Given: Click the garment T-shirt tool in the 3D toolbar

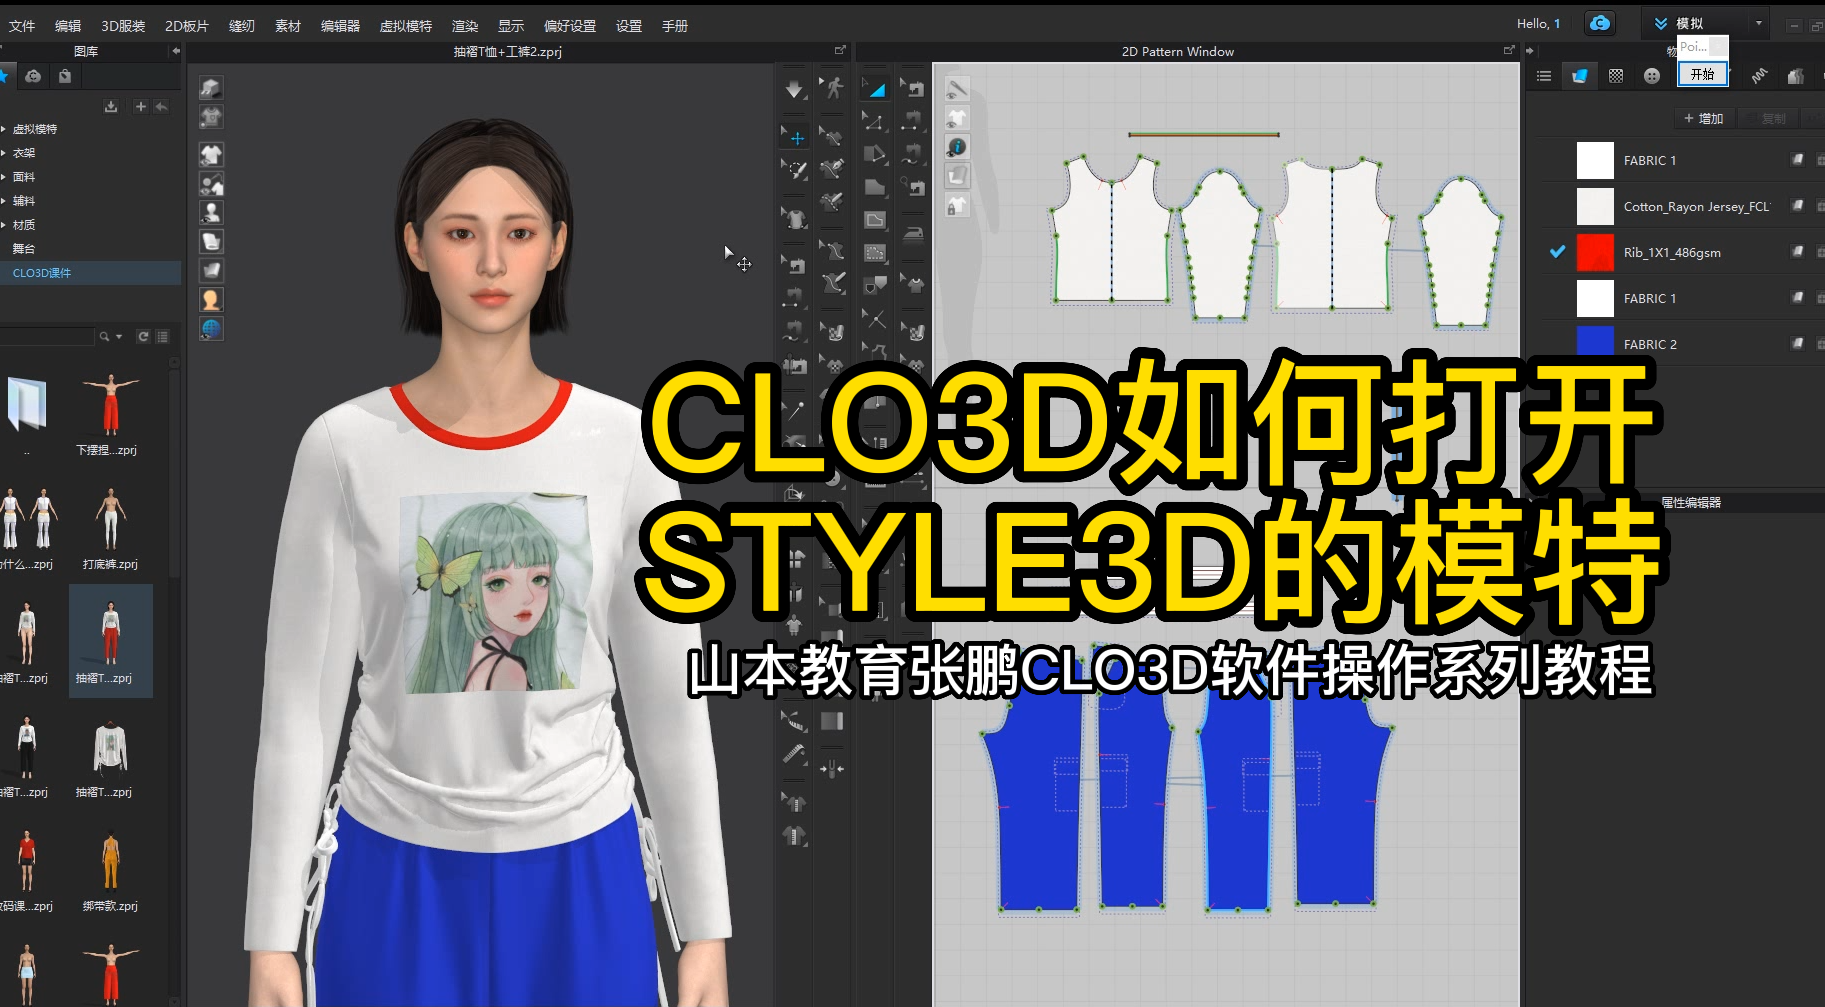Looking at the screenshot, I should (794, 218).
